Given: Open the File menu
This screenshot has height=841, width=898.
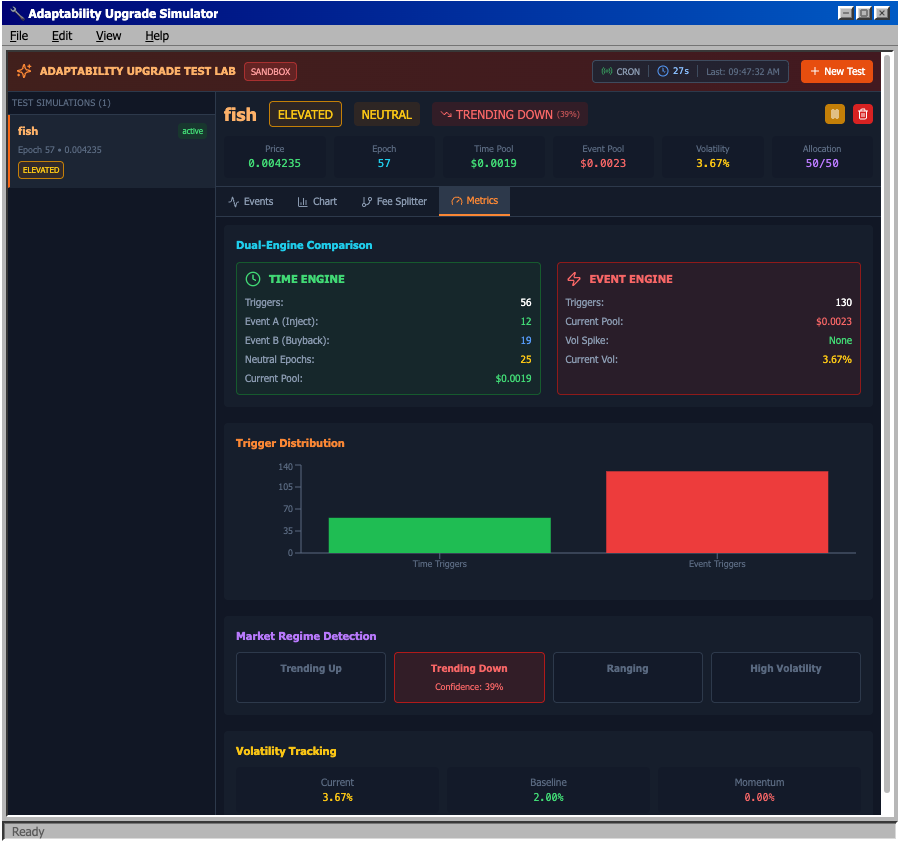Looking at the screenshot, I should (x=19, y=36).
